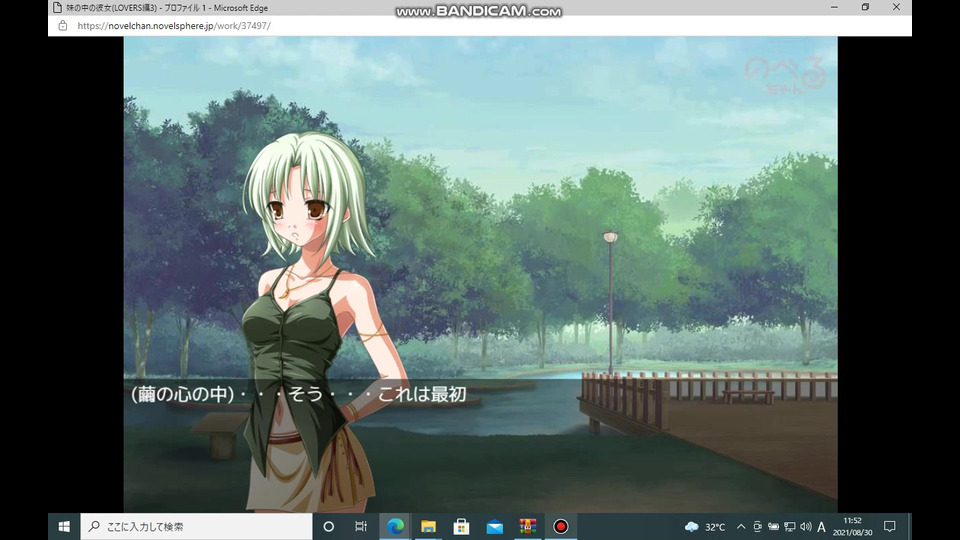Viewport: 960px width, 540px height.
Task: Open File Explorer from taskbar
Action: click(x=428, y=527)
